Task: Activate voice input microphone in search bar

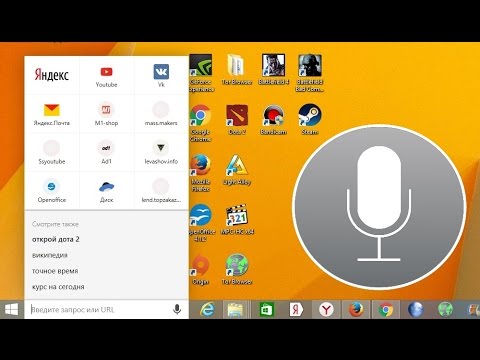Action: 177,310
